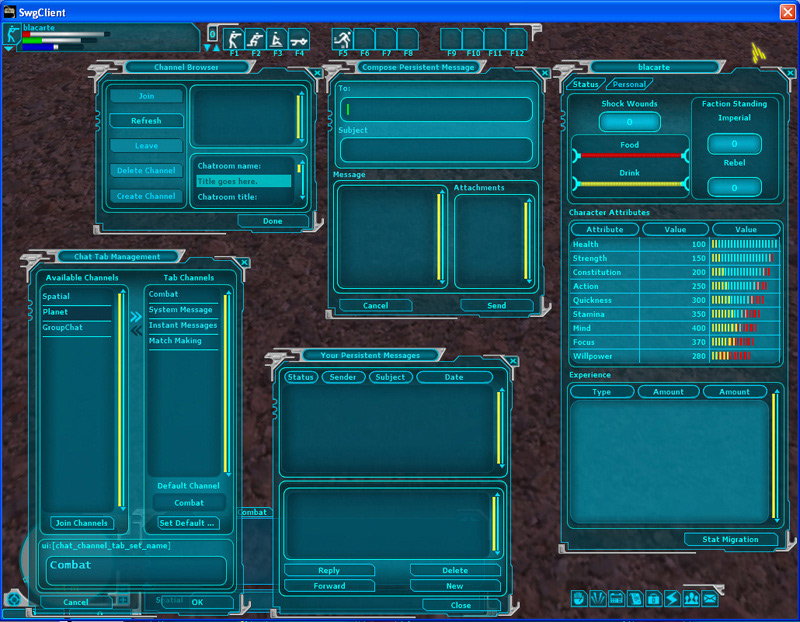Click the Refresh button in Channel Browser
The width and height of the screenshot is (800, 622).
tap(146, 121)
